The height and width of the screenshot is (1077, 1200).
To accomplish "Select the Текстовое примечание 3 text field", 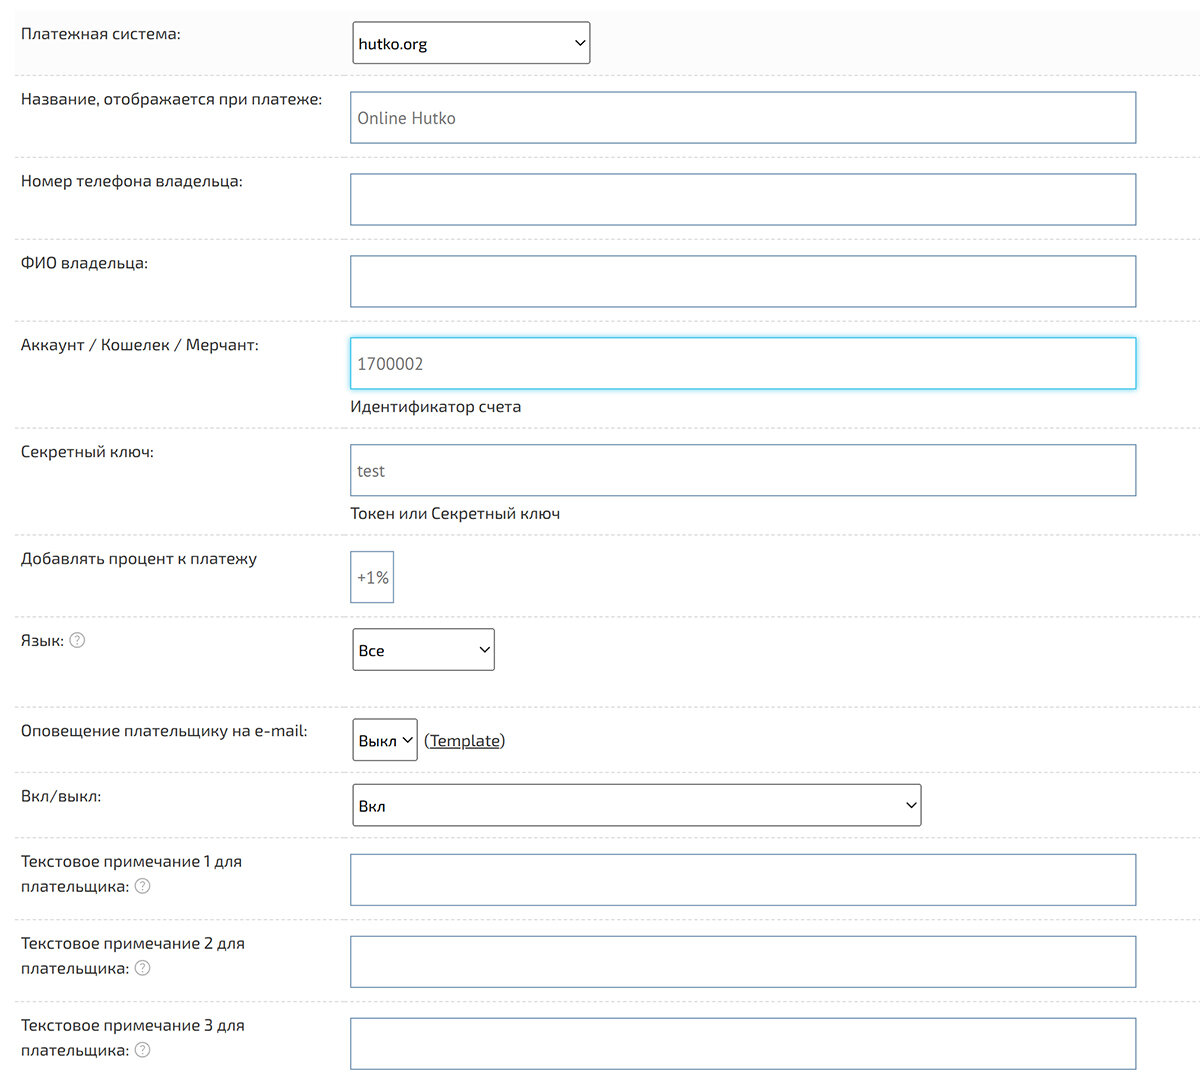I will point(742,1044).
